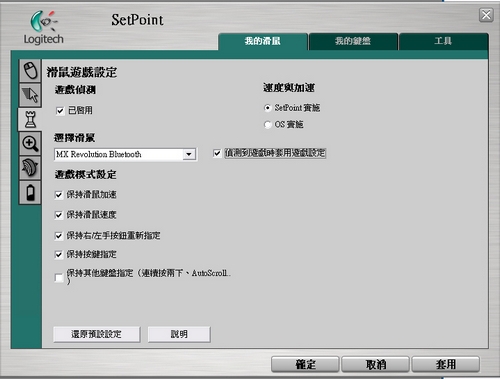Toggle the 保持滑鼠加速 checkbox

(59, 195)
